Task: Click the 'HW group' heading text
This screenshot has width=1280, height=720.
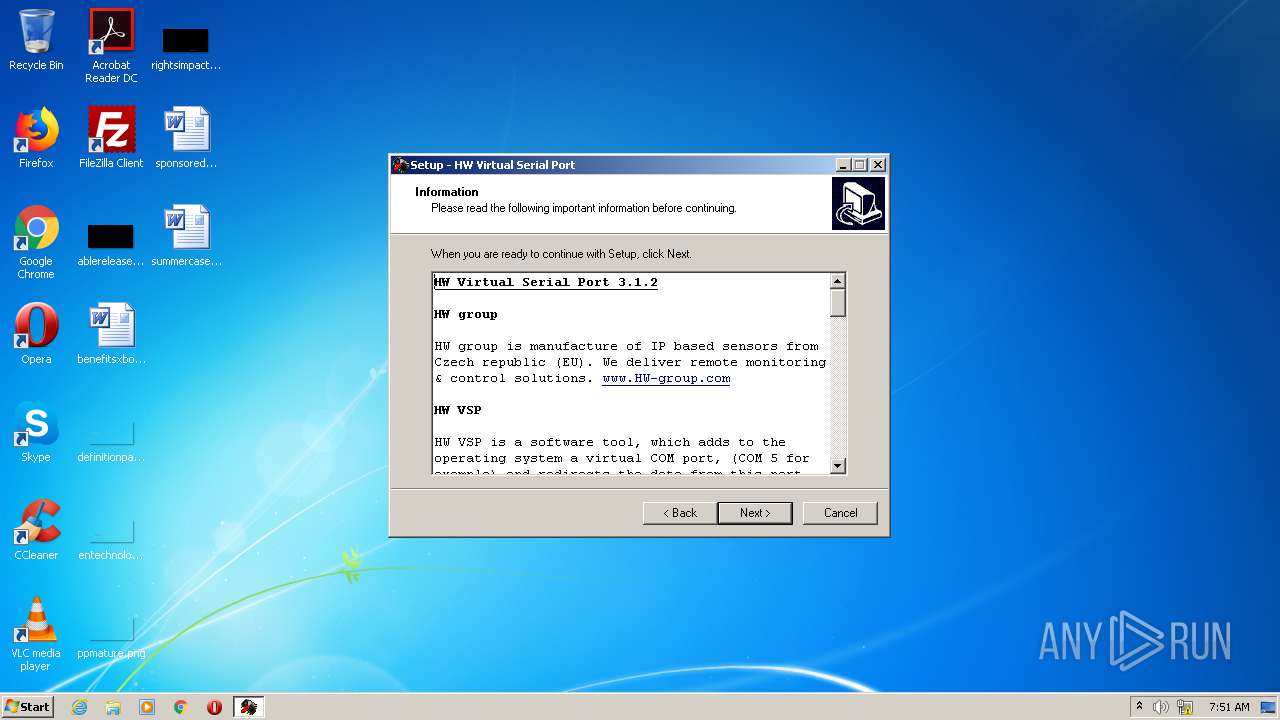Action: (466, 315)
